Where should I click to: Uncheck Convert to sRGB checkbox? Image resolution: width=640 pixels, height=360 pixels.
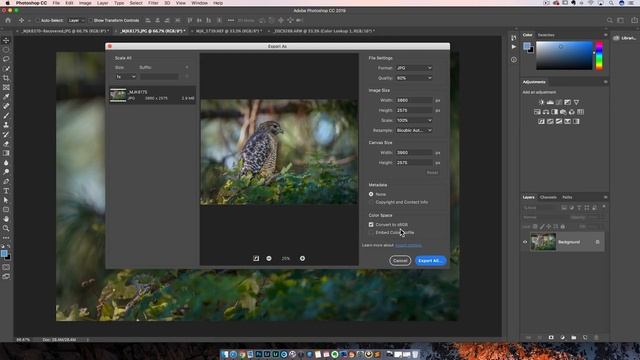(x=371, y=224)
